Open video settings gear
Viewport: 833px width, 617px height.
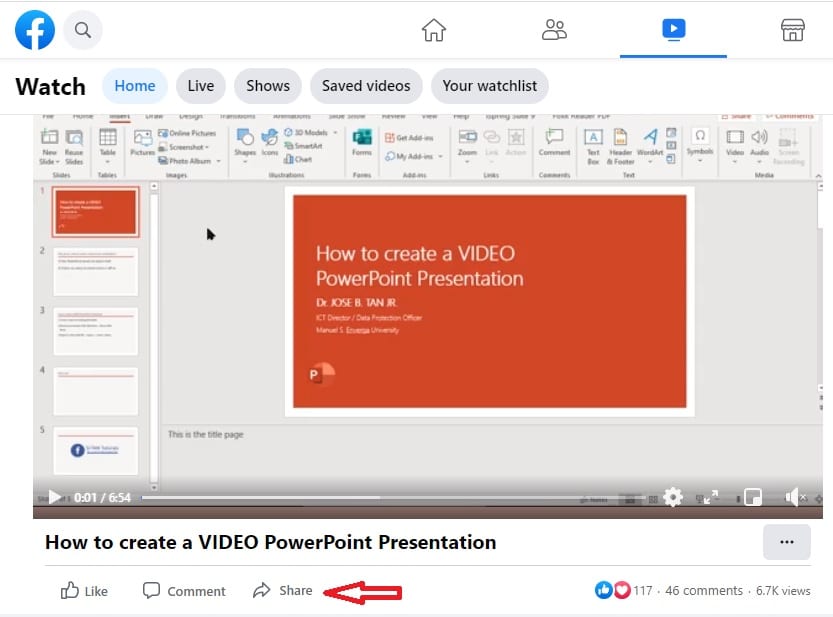673,497
